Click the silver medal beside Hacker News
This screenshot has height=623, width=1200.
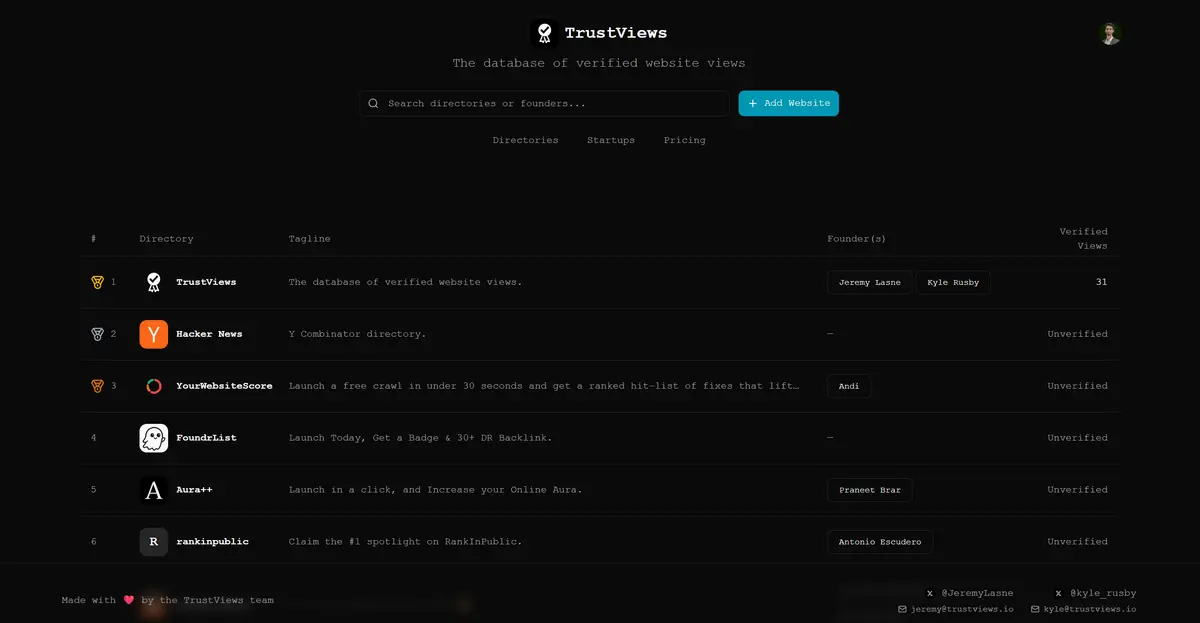(97, 334)
